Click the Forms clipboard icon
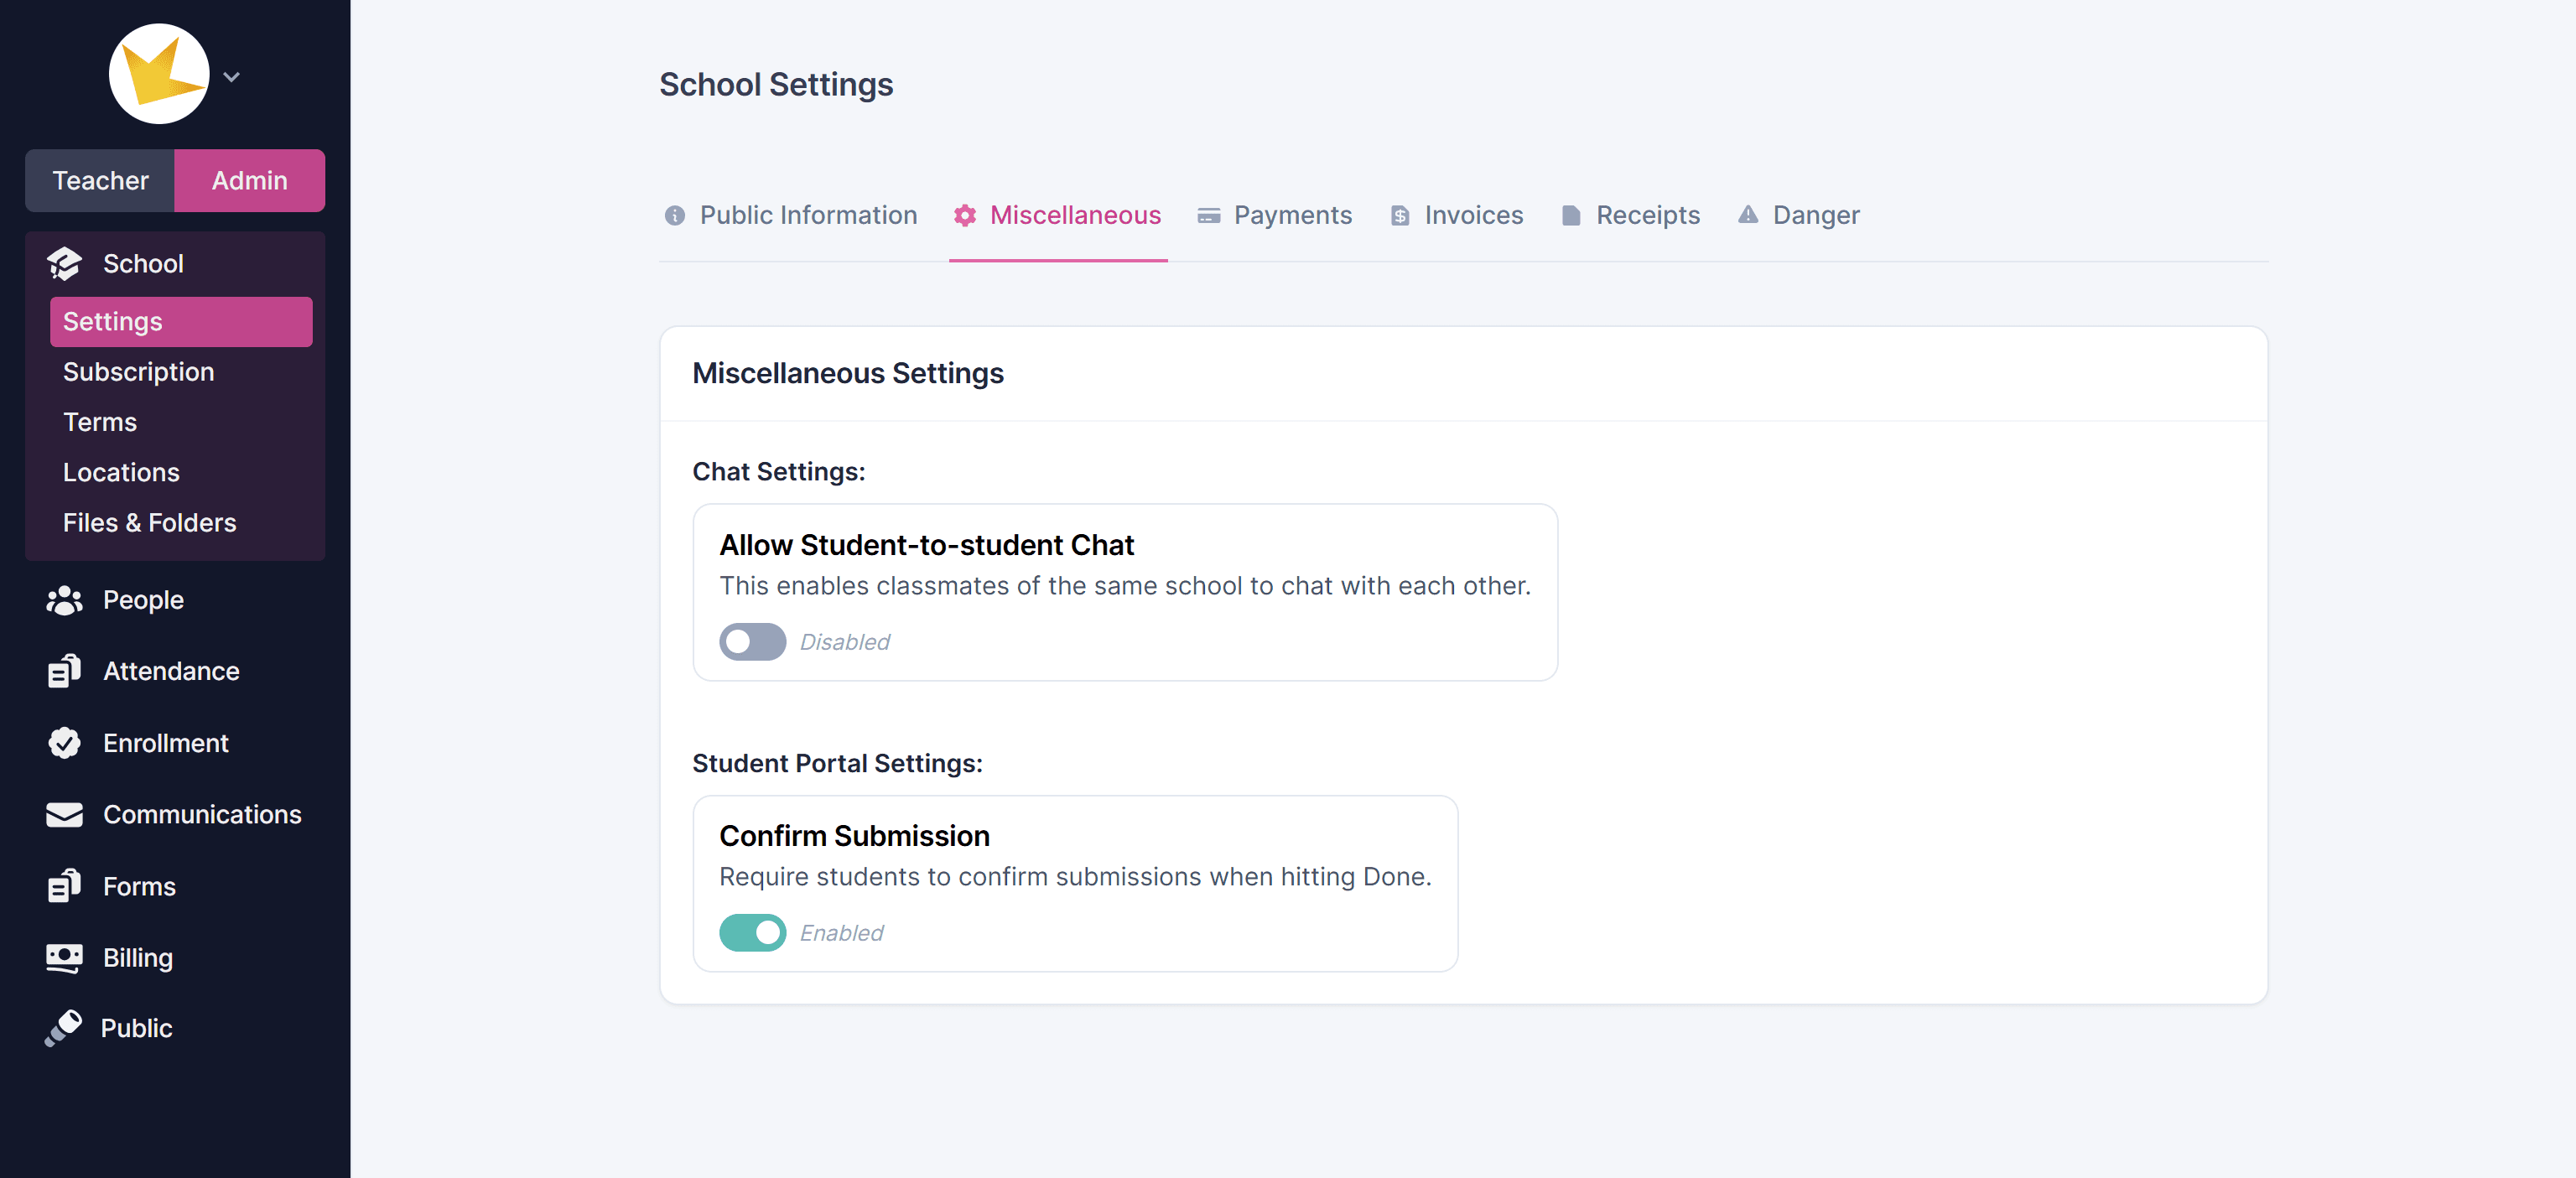The width and height of the screenshot is (2576, 1178). 64,886
